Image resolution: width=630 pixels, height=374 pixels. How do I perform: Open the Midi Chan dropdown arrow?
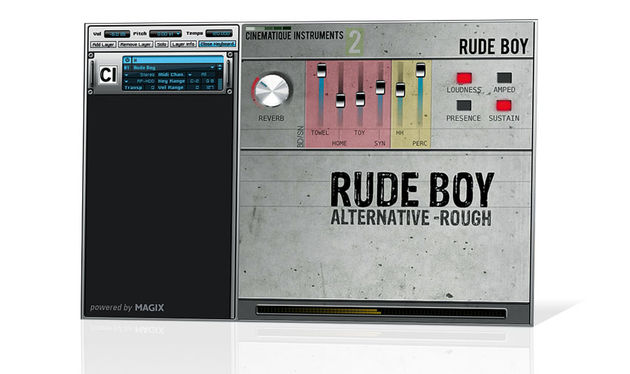(190, 75)
